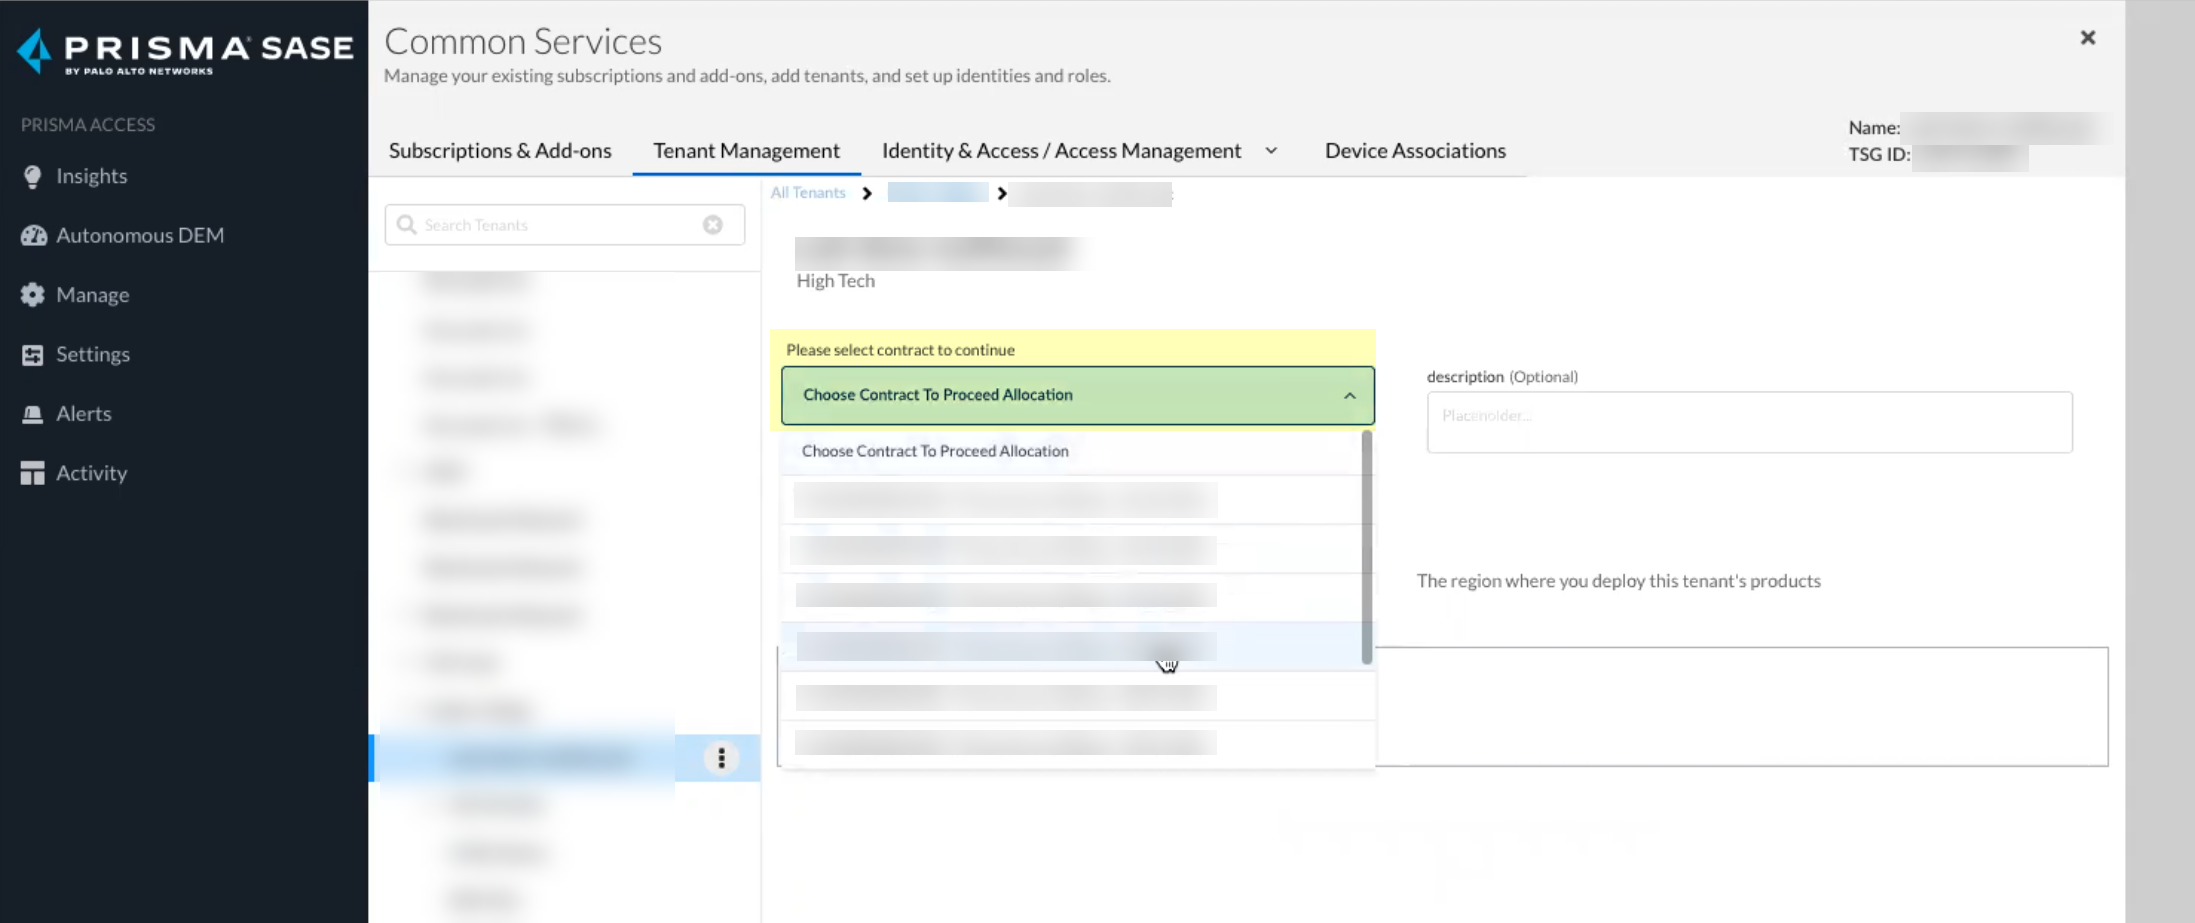Collapse the Choose Contract dropdown
This screenshot has width=2195, height=923.
click(x=1349, y=396)
